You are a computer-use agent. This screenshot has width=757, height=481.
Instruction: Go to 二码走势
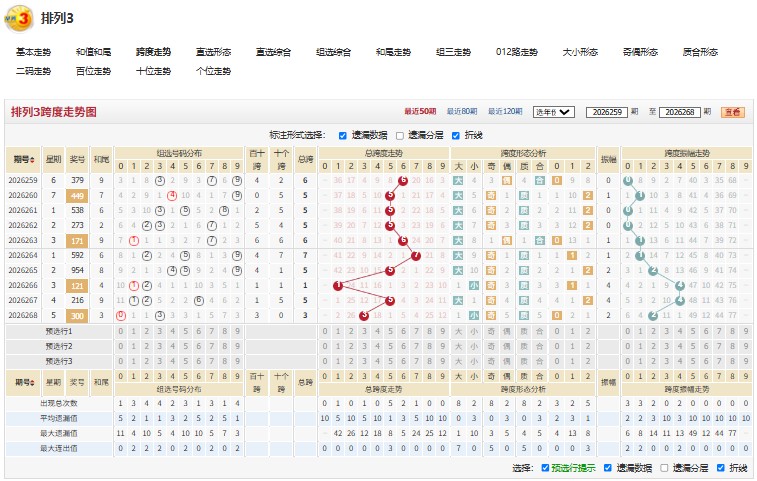pyautogui.click(x=33, y=71)
